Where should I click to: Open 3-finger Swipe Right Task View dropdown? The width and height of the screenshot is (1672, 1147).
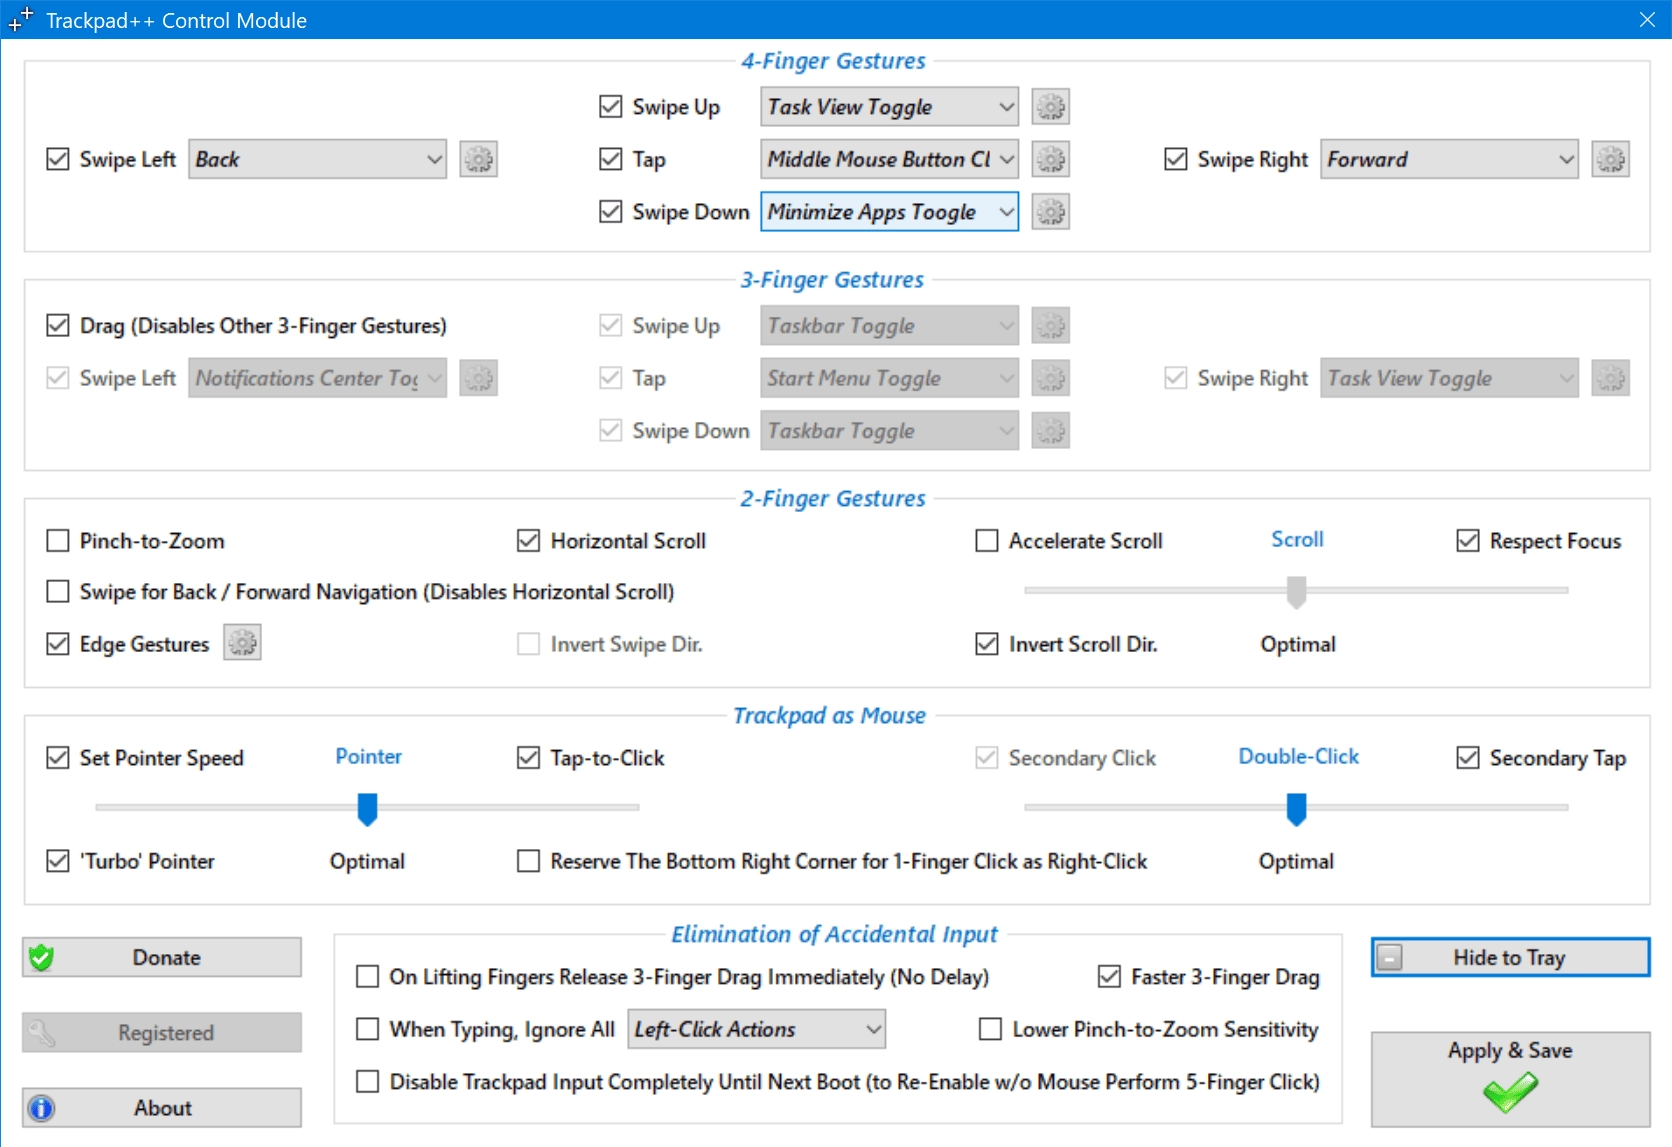click(1449, 378)
